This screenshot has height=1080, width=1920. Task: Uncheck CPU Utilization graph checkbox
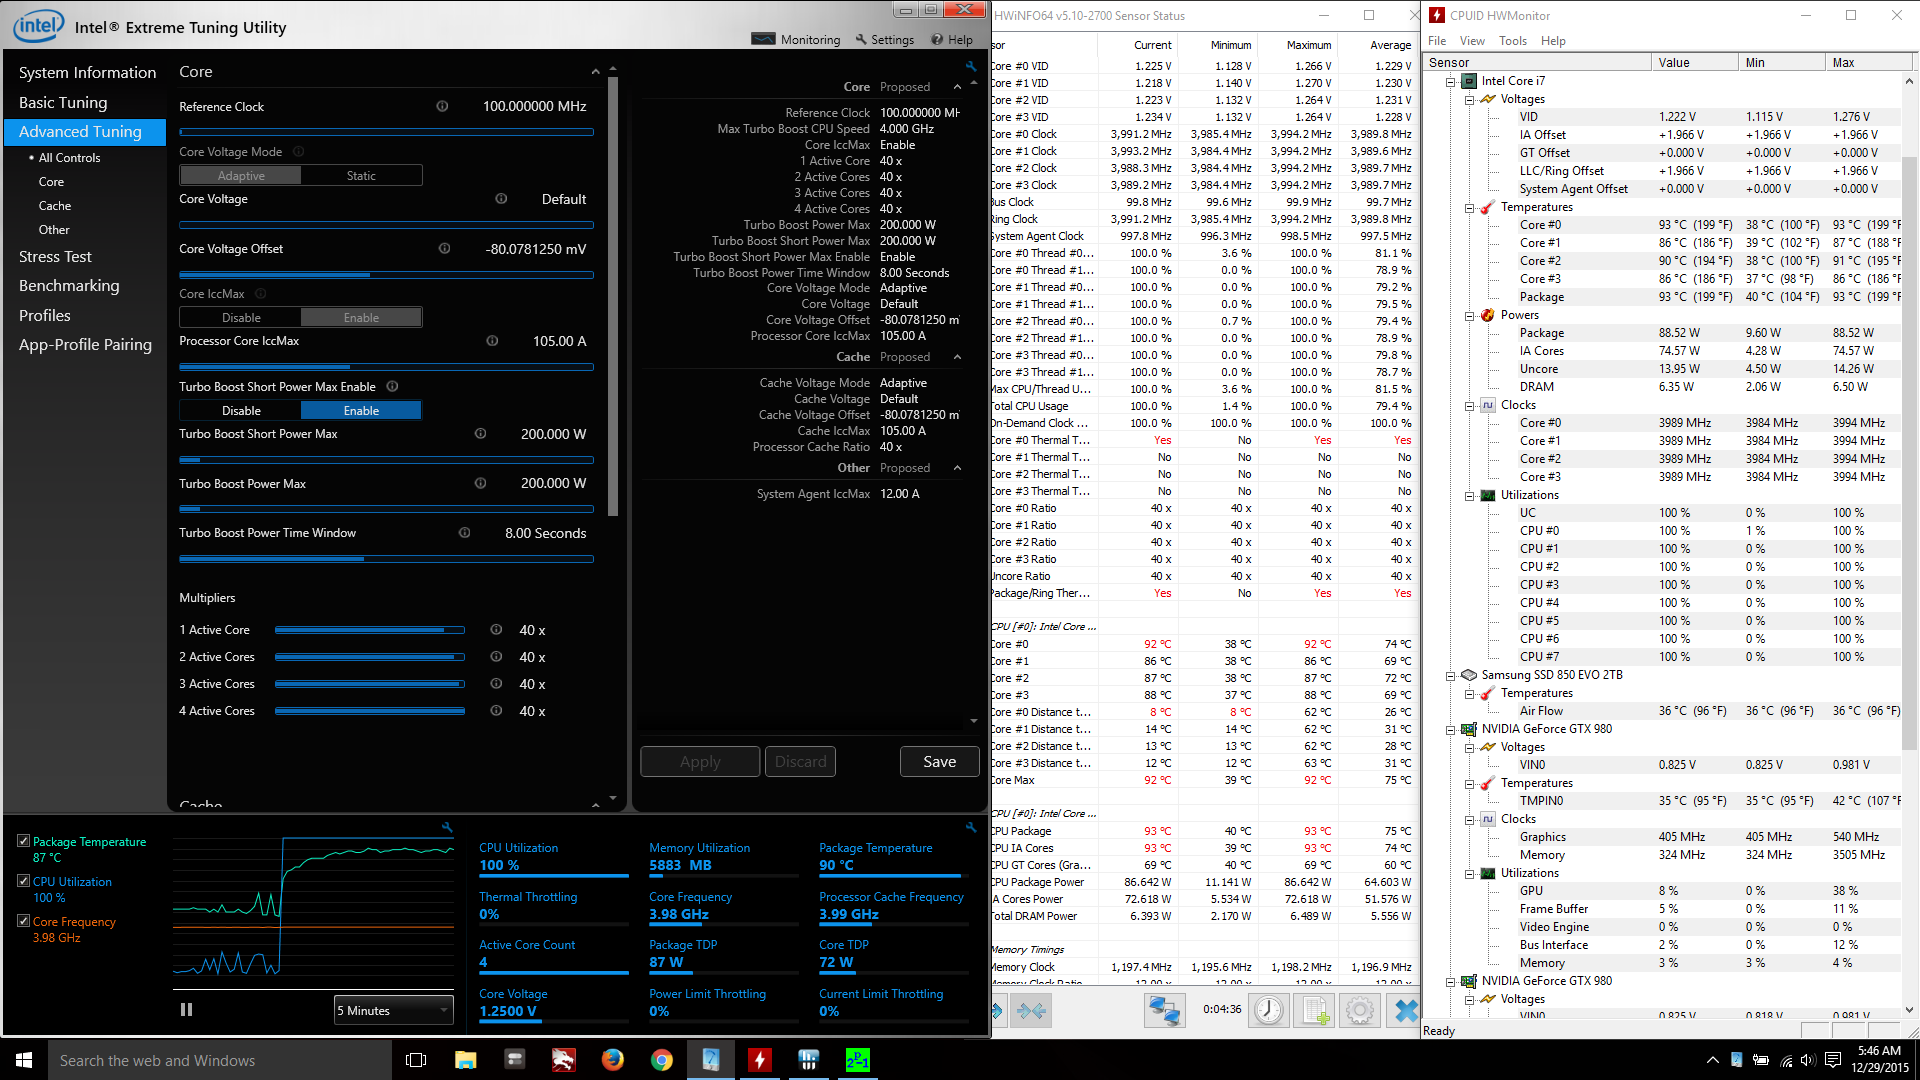tap(23, 881)
